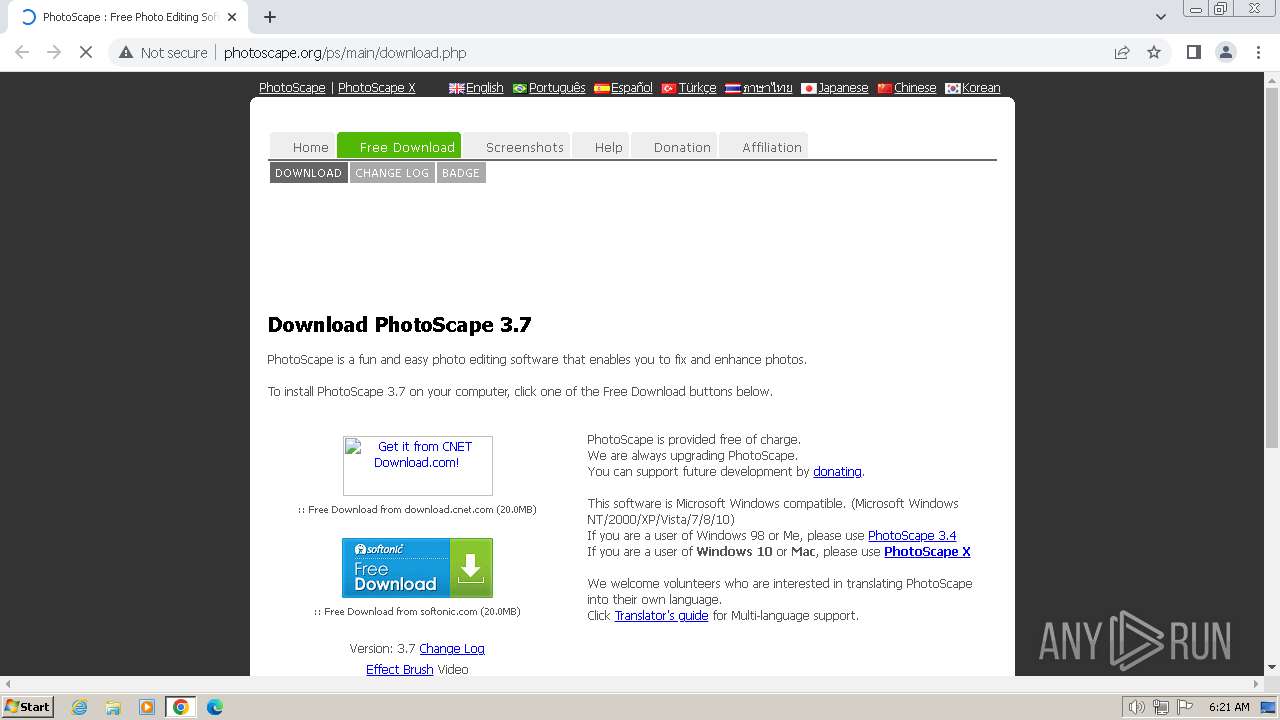This screenshot has width=1280, height=720.
Task: Open the Donation tab
Action: [675, 147]
